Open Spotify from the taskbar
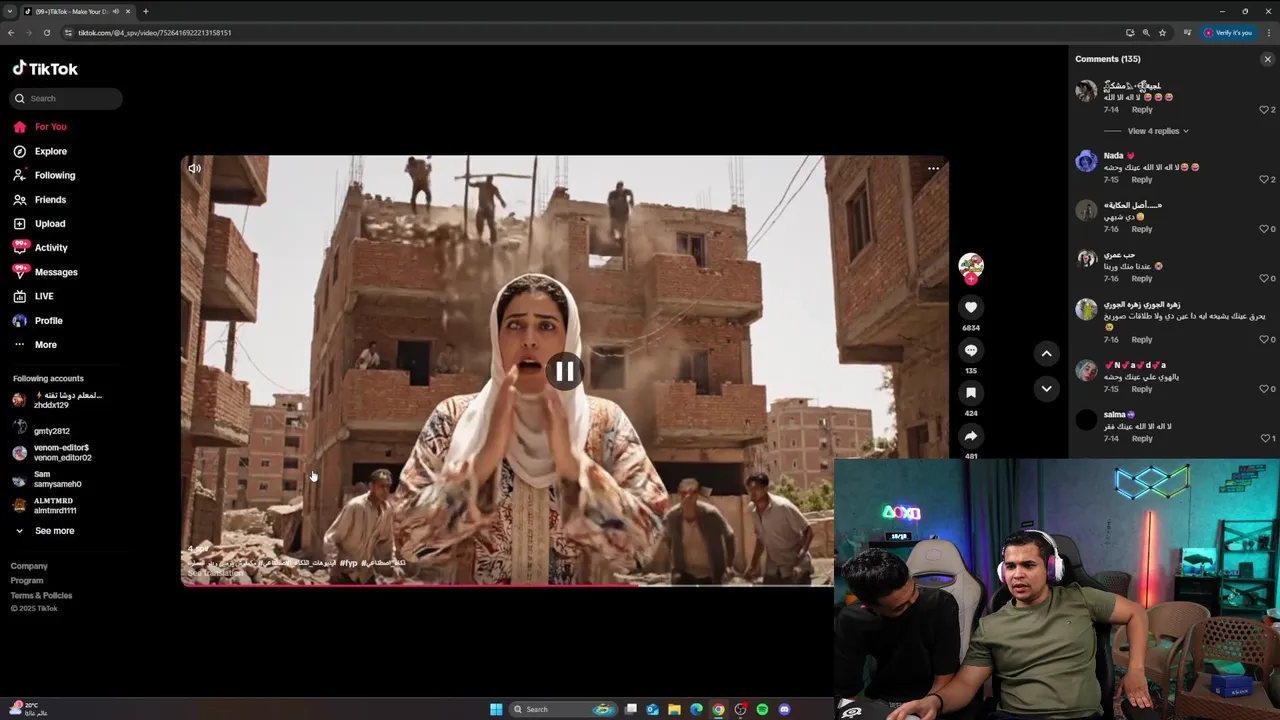Viewport: 1280px width, 720px height. (762, 709)
